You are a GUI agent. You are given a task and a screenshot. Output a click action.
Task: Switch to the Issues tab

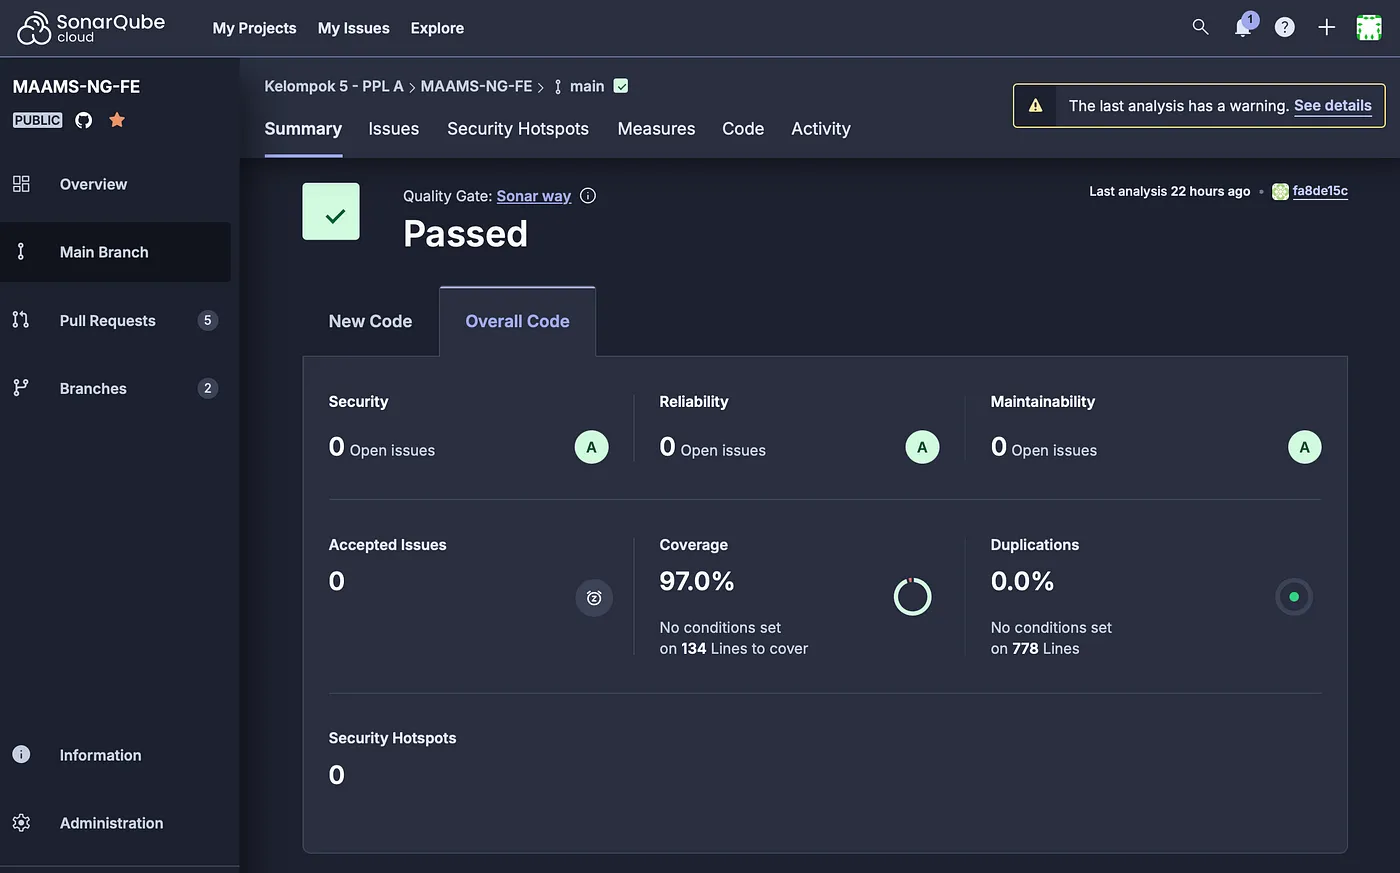pyautogui.click(x=394, y=129)
